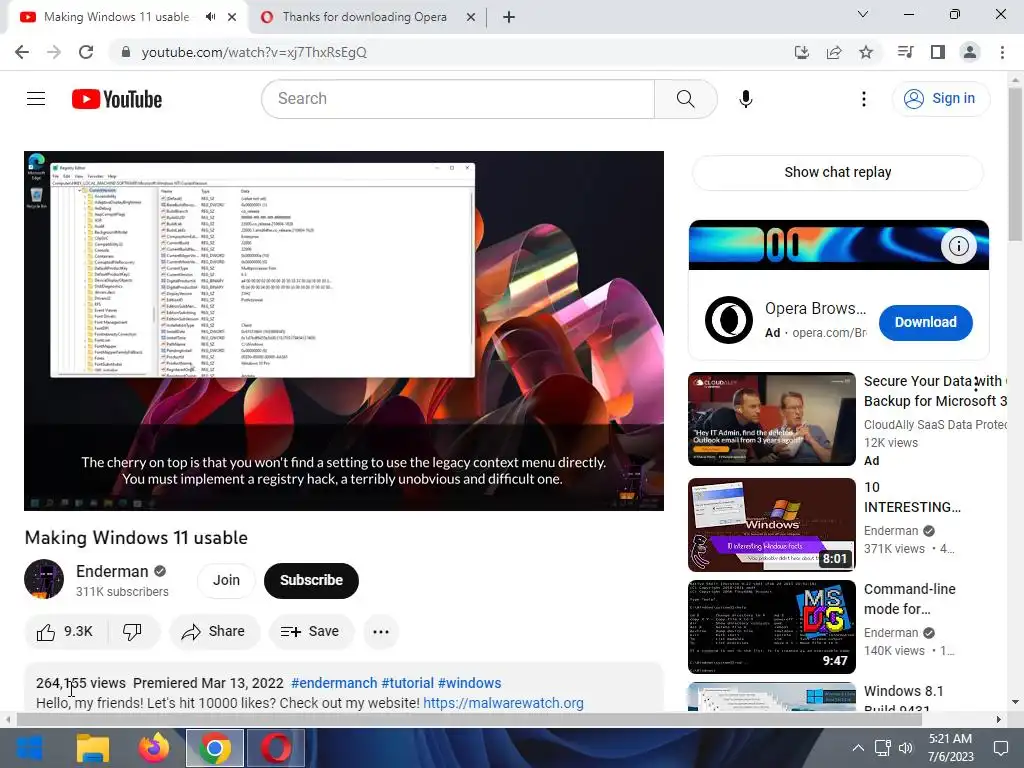Image resolution: width=1024 pixels, height=768 pixels.
Task: Open the Chrome profile avatar
Action: pos(970,52)
